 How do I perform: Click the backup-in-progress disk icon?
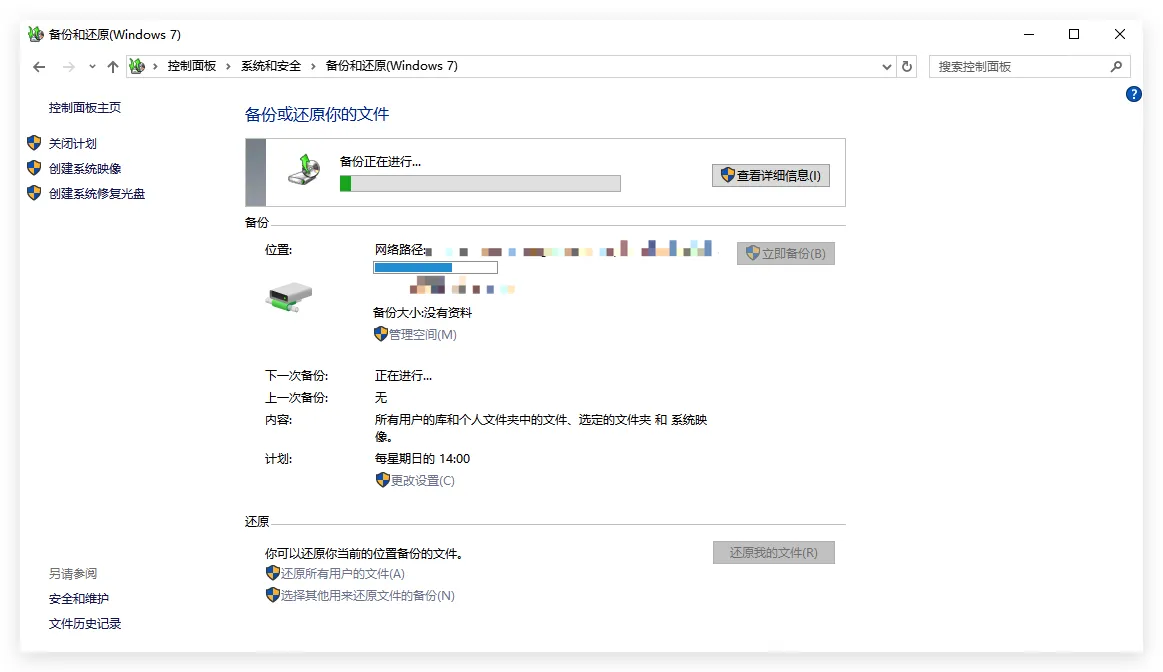click(304, 169)
